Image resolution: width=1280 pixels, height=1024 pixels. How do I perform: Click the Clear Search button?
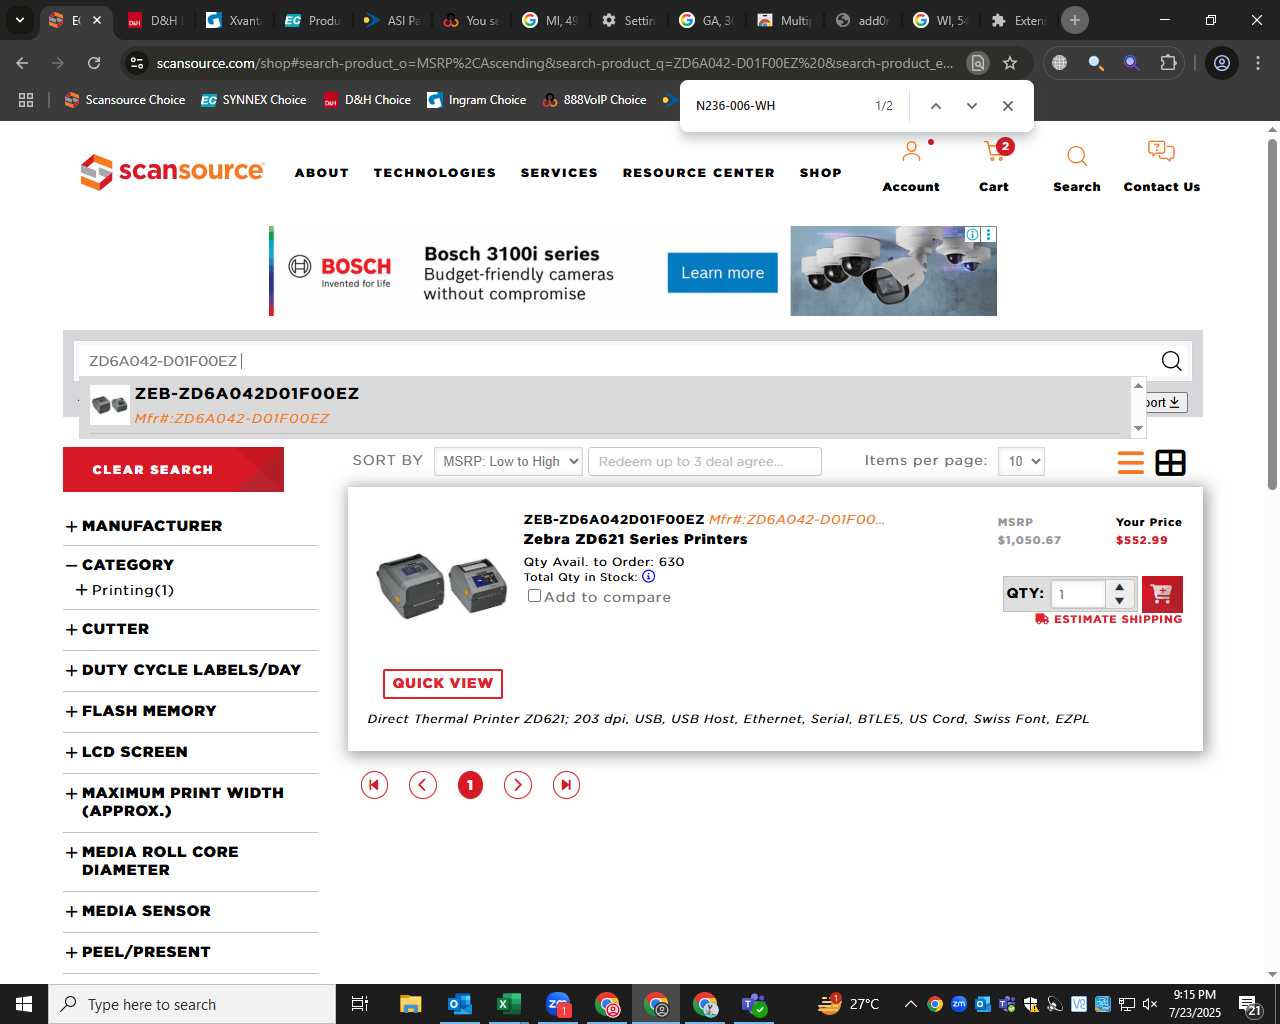[173, 469]
